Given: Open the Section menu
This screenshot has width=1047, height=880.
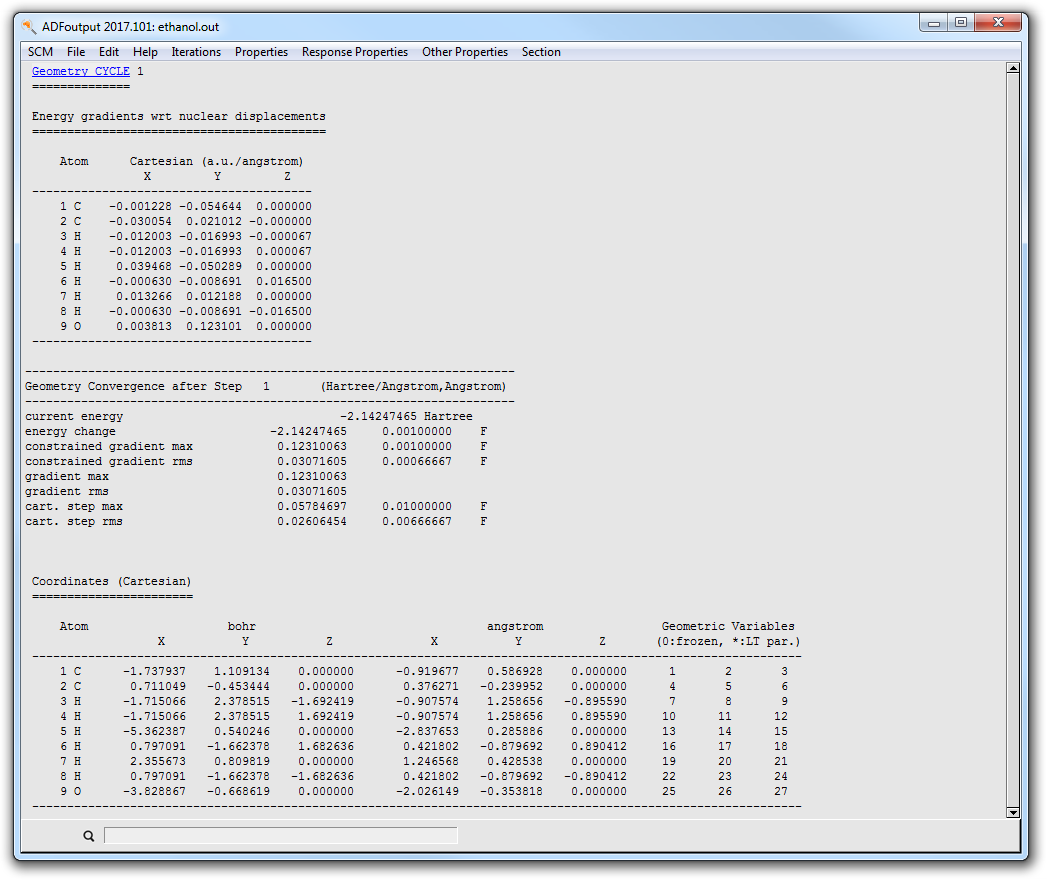Looking at the screenshot, I should [541, 52].
